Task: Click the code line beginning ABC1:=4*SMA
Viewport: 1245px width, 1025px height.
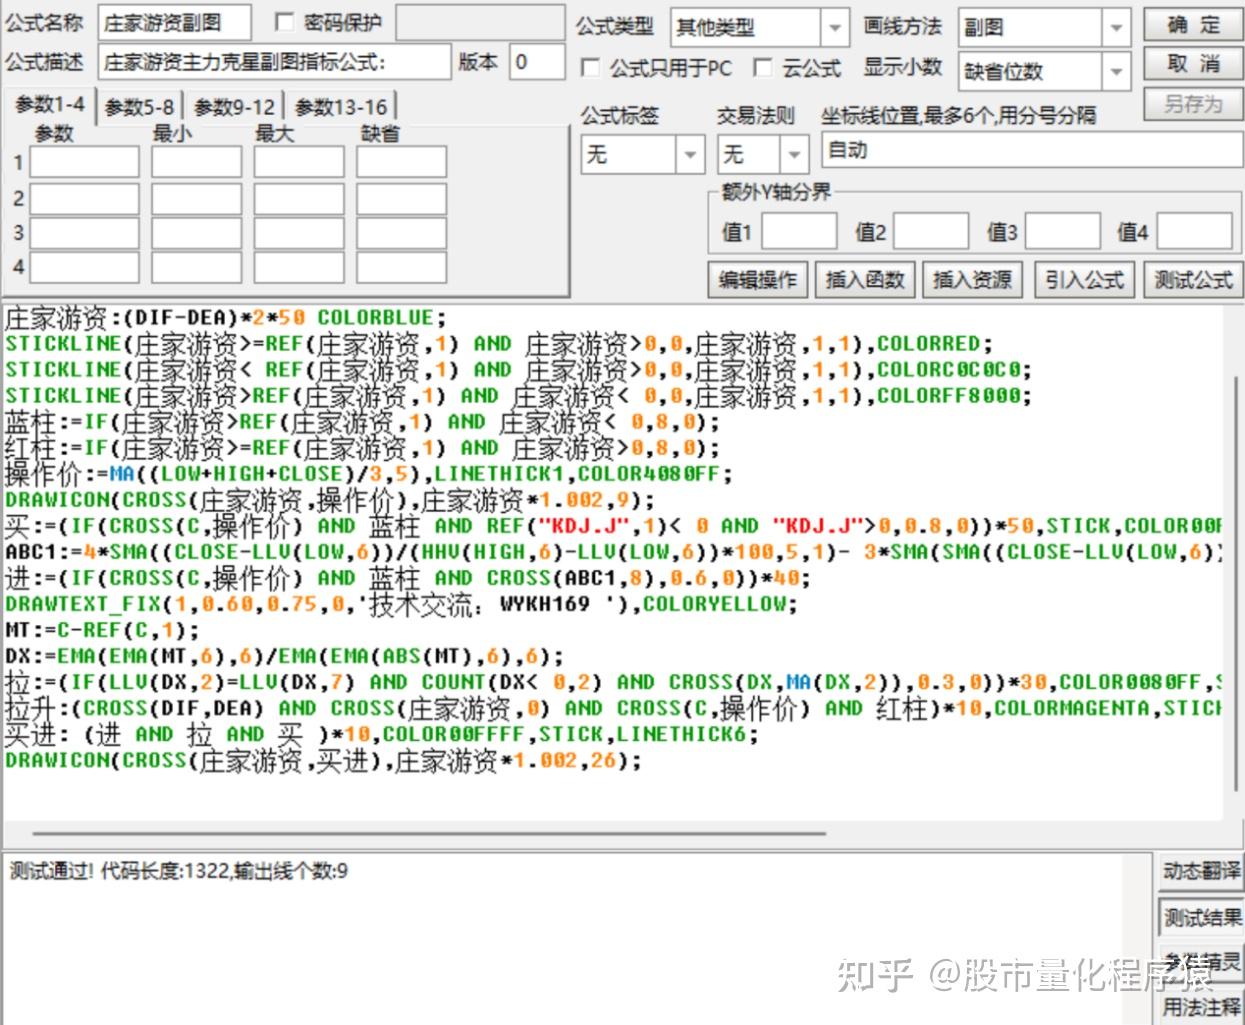Action: [614, 552]
